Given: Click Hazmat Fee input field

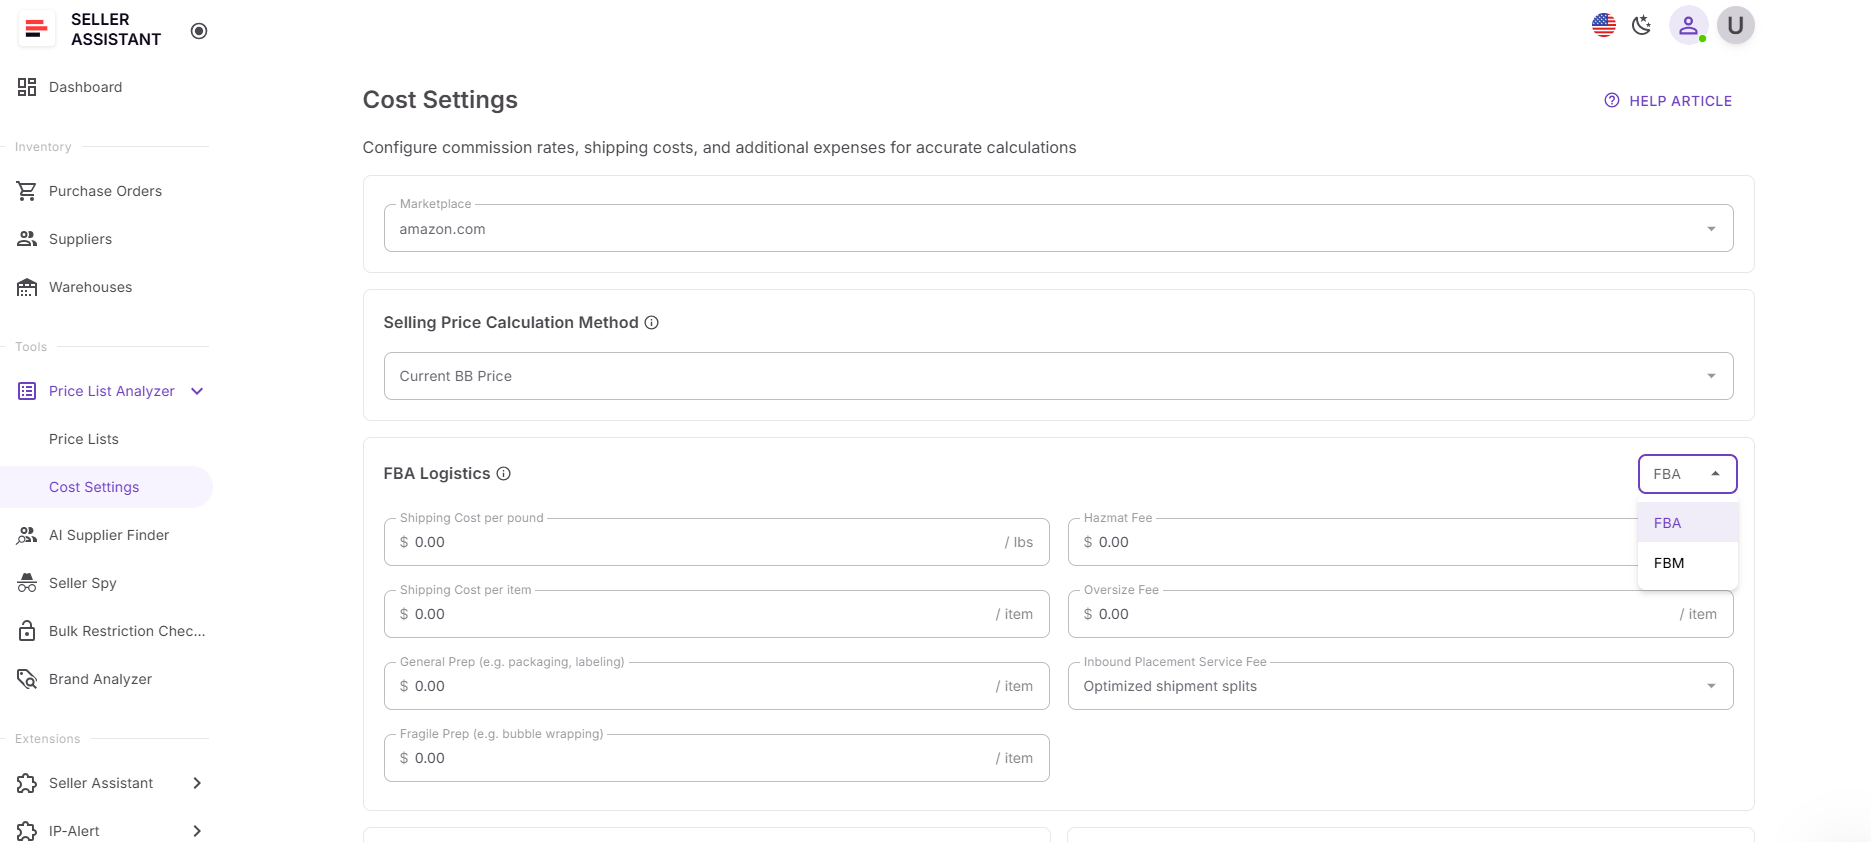Looking at the screenshot, I should pyautogui.click(x=1352, y=542).
